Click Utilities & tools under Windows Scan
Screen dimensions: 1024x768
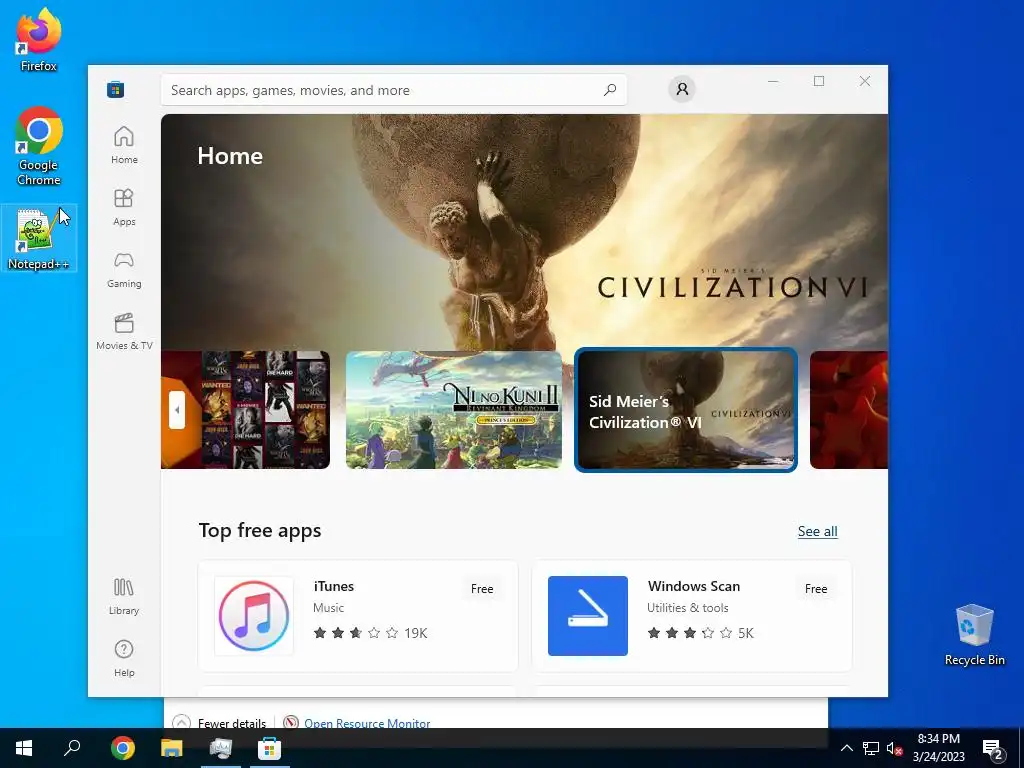pos(688,608)
